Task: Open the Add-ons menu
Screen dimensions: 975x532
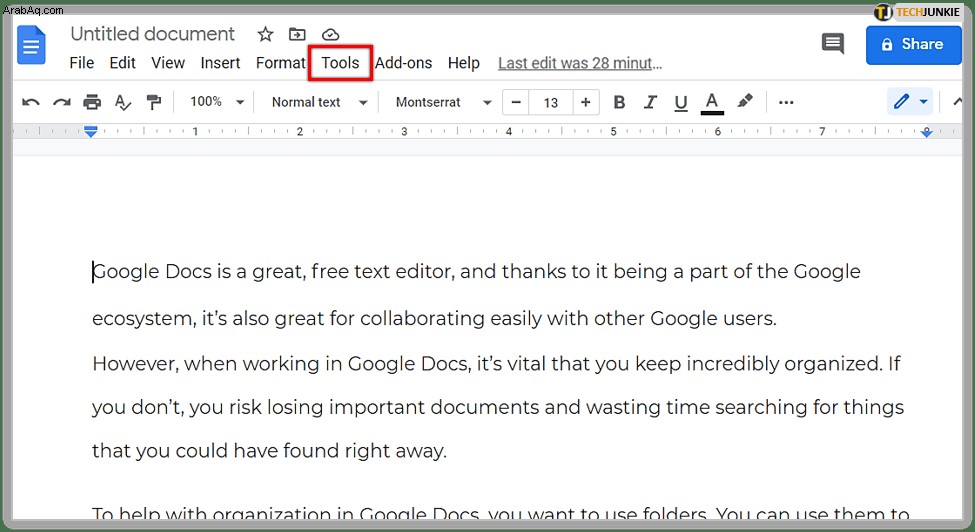Action: pos(403,63)
